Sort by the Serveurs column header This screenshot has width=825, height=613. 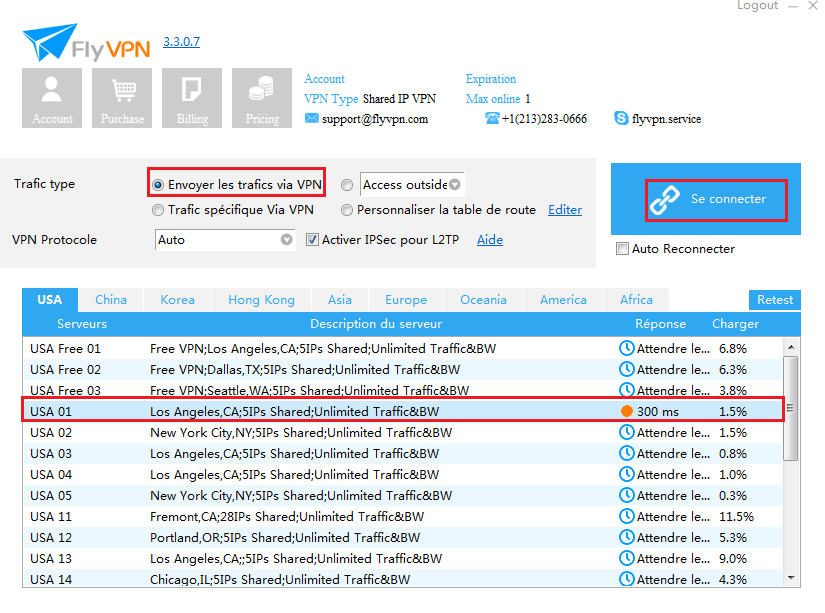coord(82,324)
